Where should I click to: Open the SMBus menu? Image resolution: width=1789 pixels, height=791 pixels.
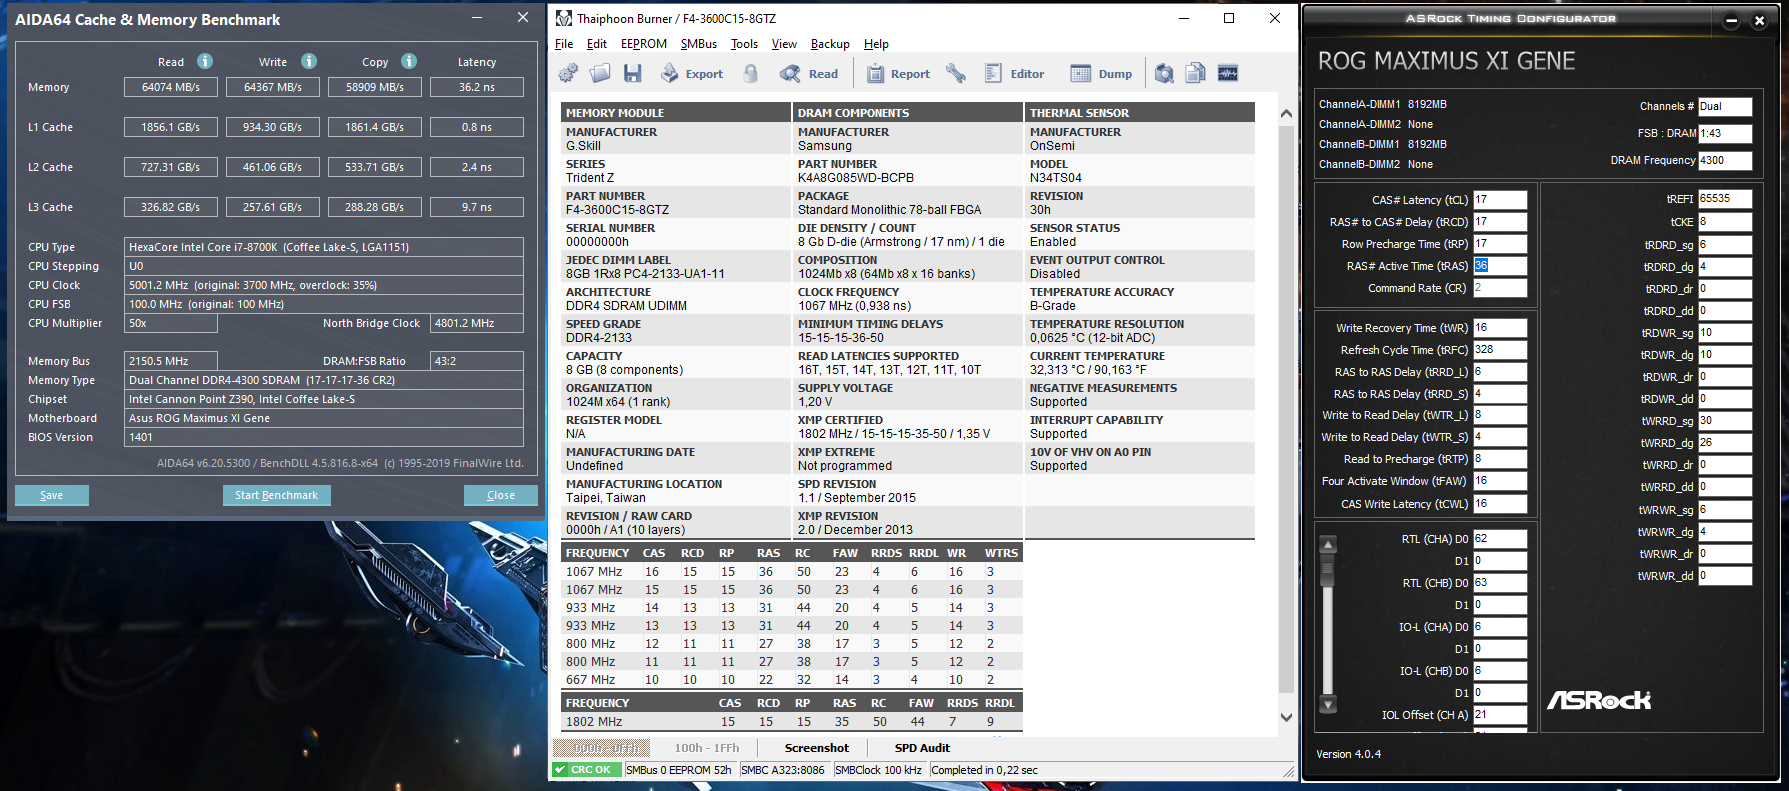[699, 44]
